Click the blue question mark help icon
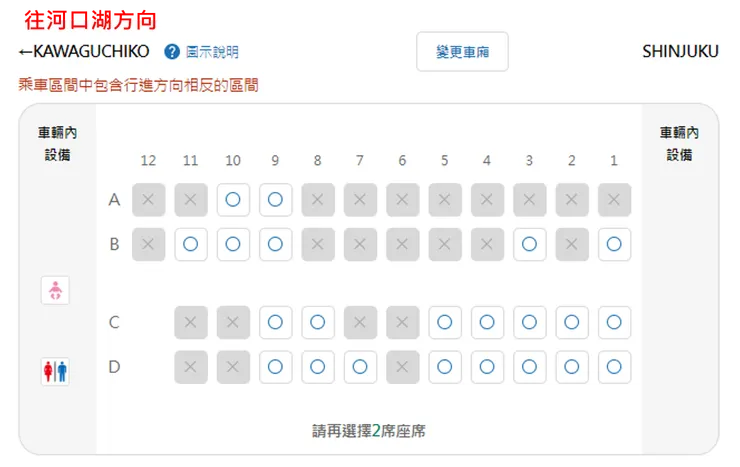 [x=172, y=52]
